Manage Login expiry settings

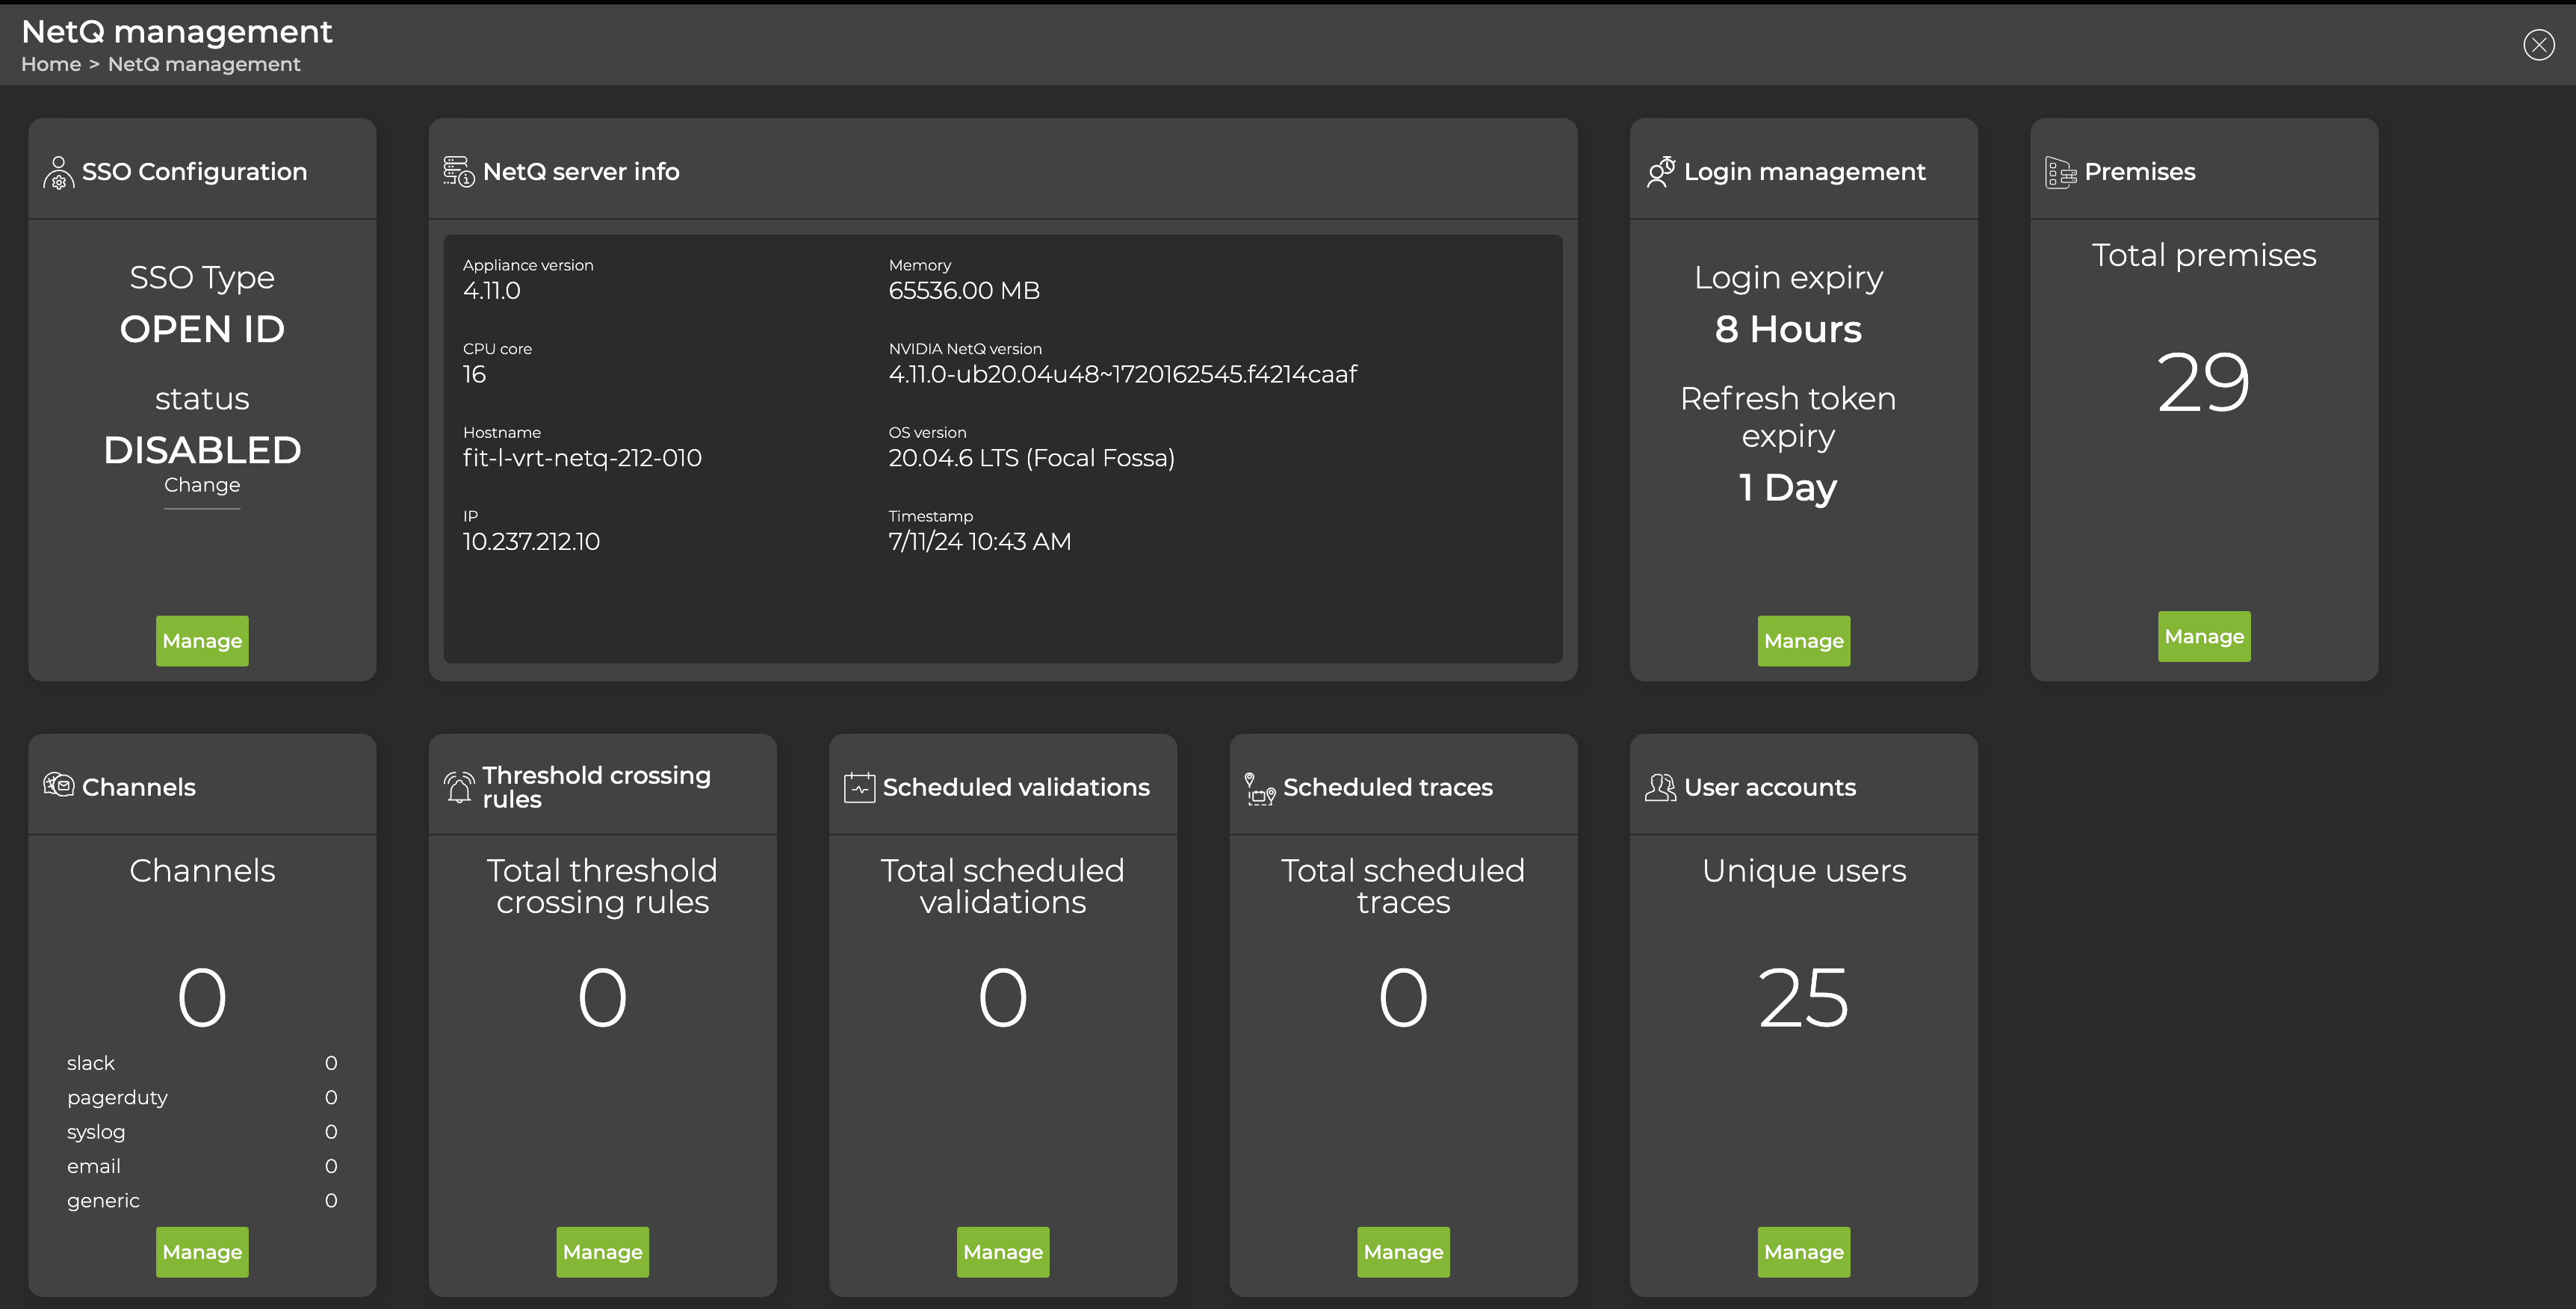(x=1803, y=641)
